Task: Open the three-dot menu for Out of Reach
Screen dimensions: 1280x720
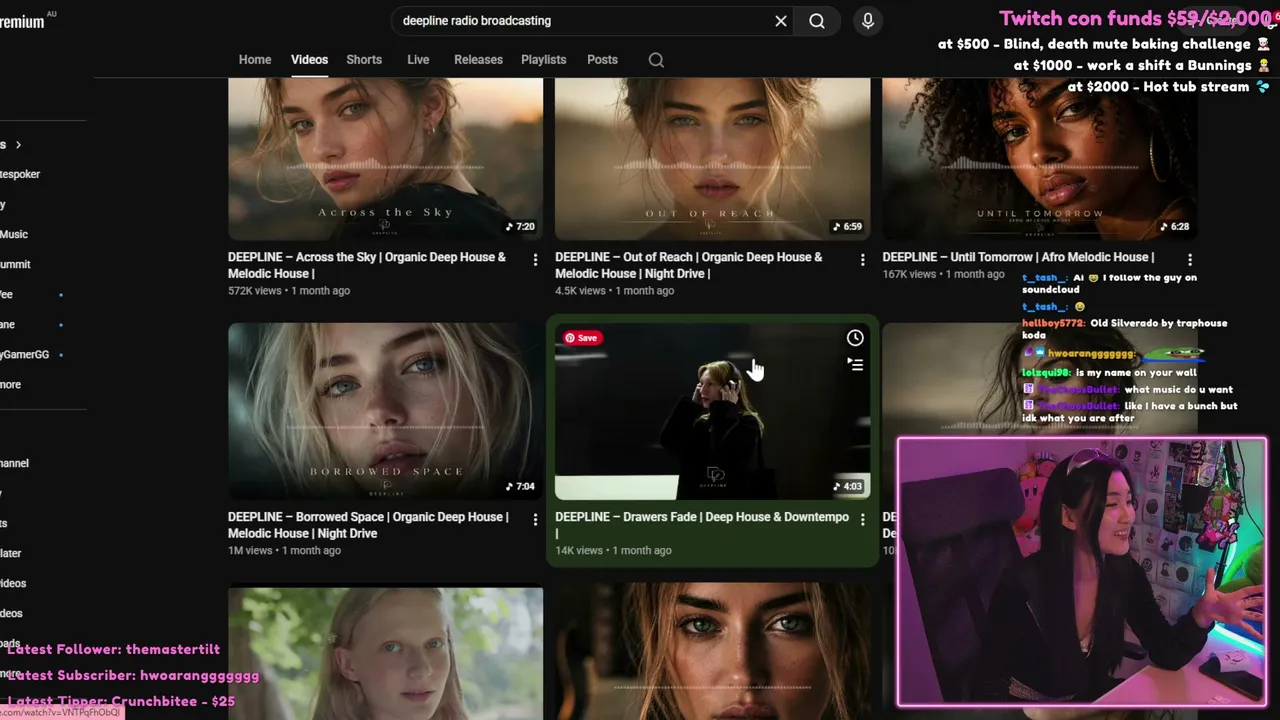Action: [x=862, y=260]
